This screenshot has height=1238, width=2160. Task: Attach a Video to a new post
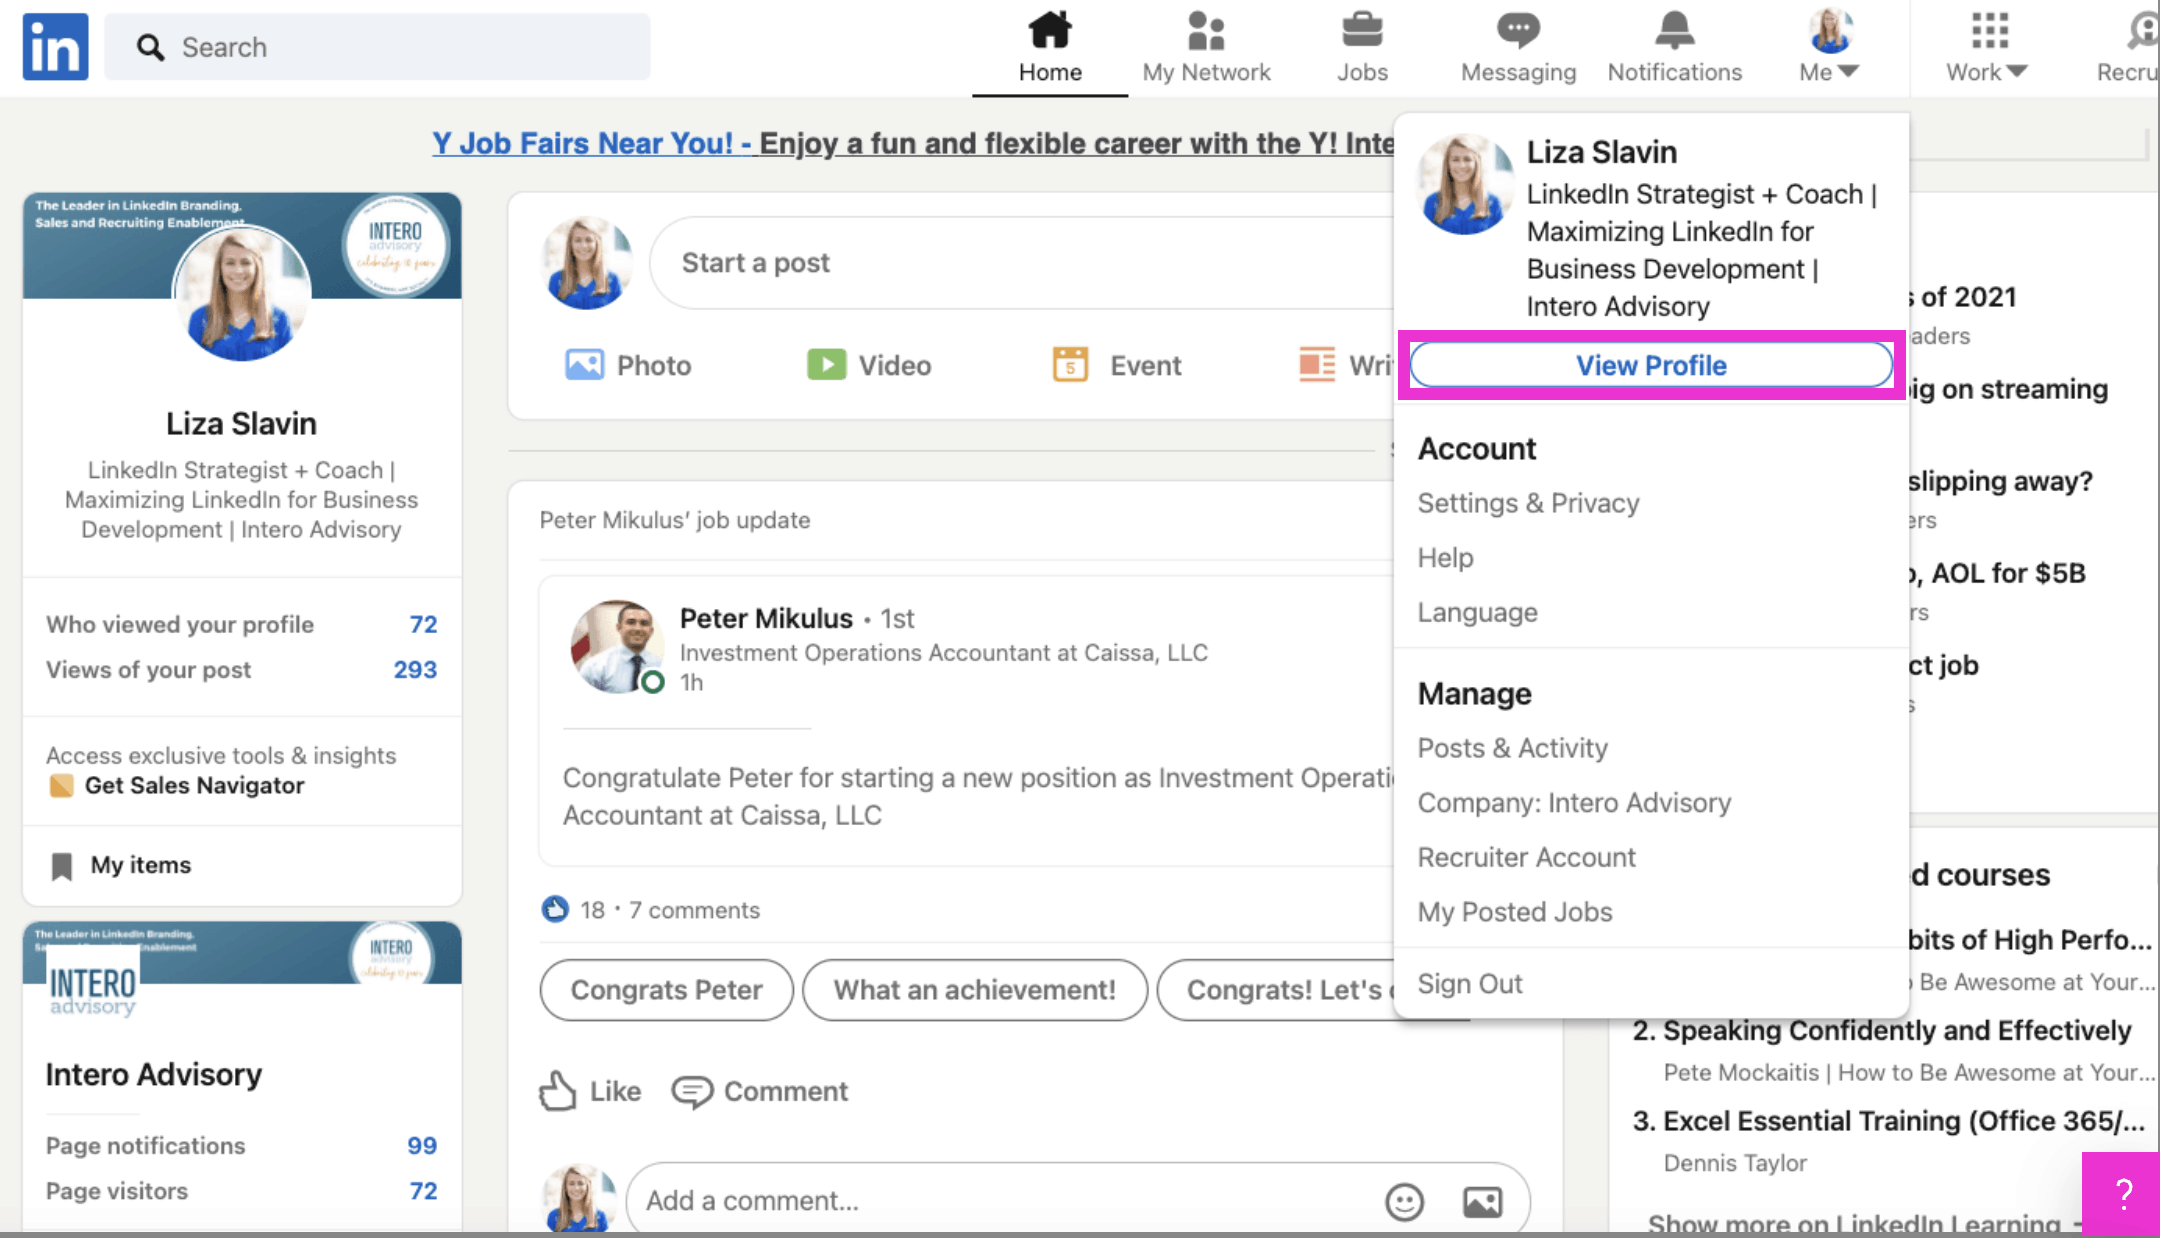868,365
